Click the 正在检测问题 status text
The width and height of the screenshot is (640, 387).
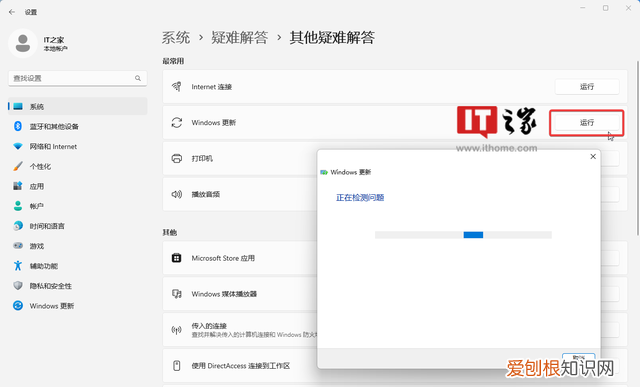pos(360,198)
